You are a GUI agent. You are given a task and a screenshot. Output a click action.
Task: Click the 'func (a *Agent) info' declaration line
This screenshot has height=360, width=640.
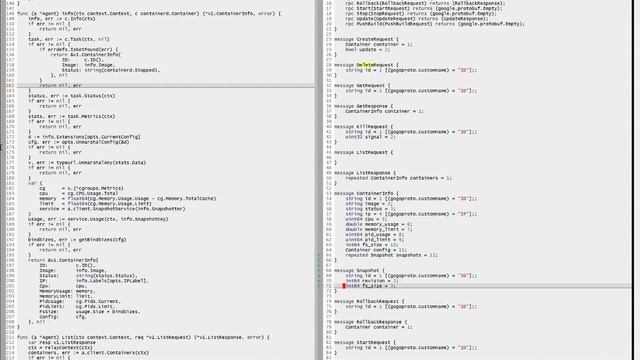pyautogui.click(x=149, y=13)
